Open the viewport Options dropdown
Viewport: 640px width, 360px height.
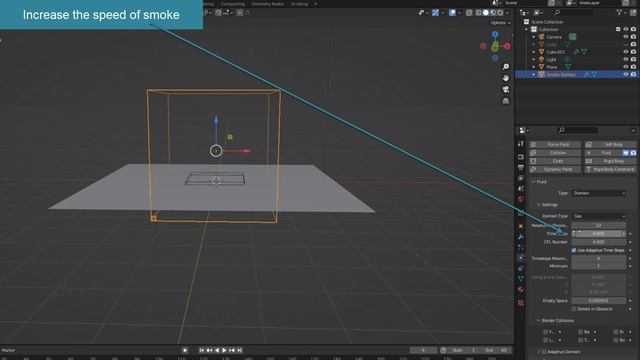(x=500, y=23)
